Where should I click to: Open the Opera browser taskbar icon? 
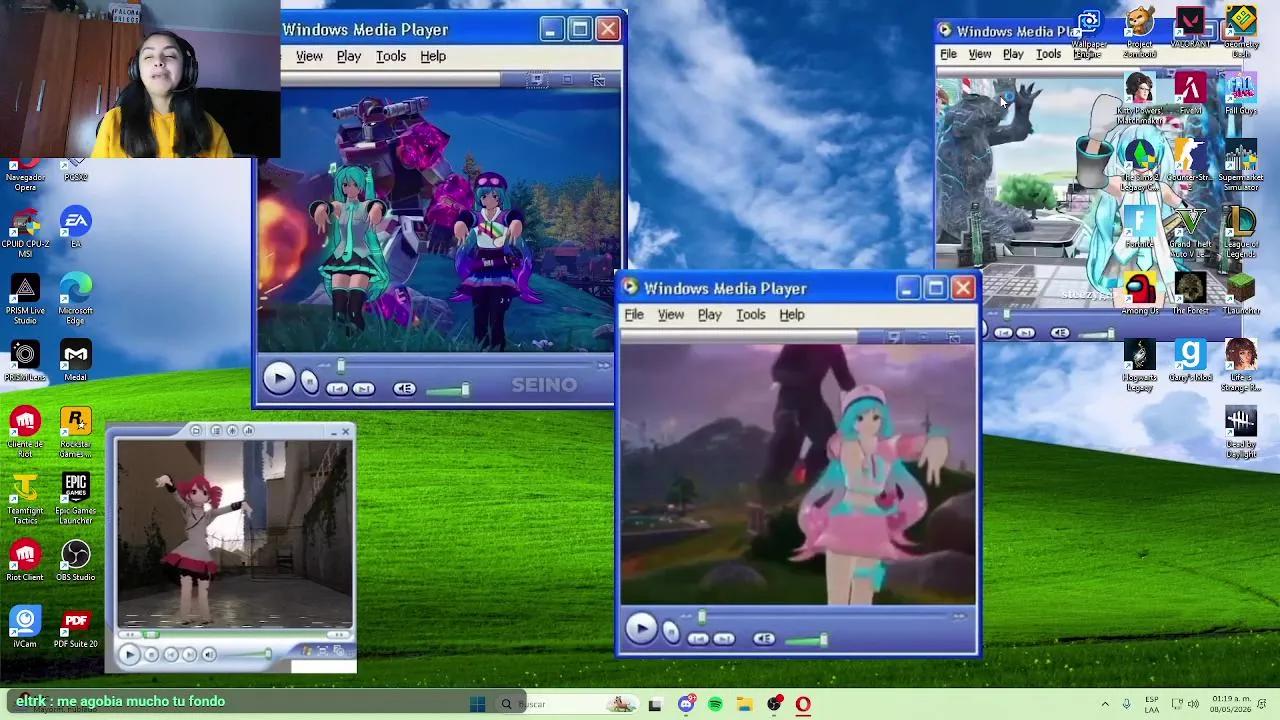point(803,704)
